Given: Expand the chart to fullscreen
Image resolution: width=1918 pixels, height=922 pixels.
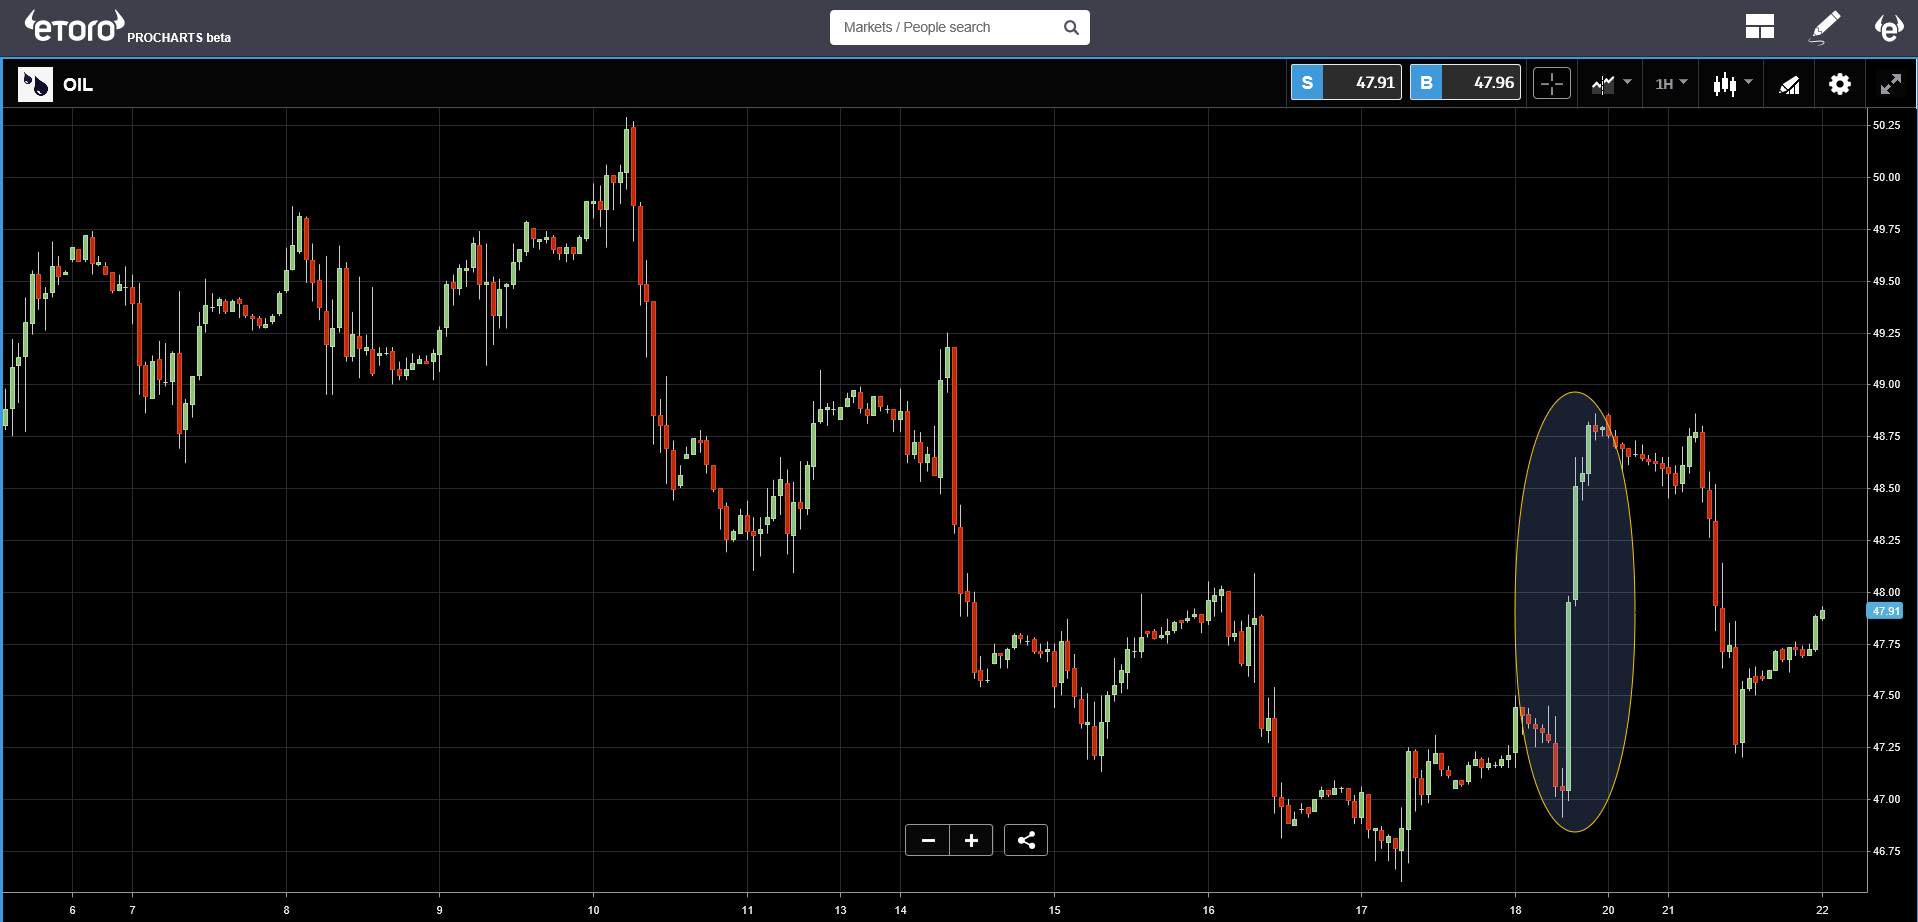Looking at the screenshot, I should click(x=1890, y=84).
